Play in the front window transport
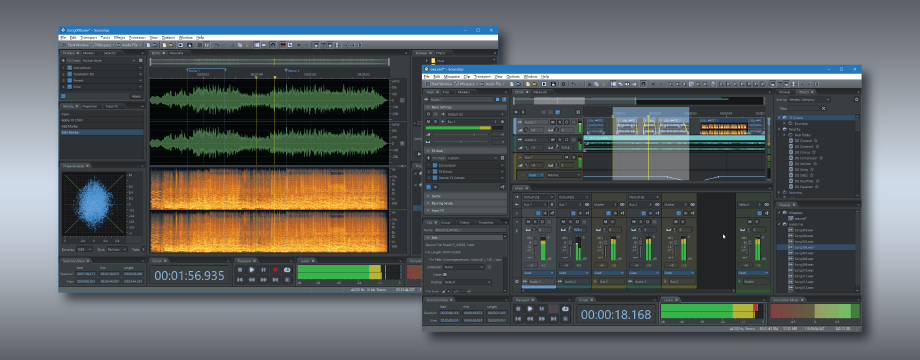 (x=529, y=308)
